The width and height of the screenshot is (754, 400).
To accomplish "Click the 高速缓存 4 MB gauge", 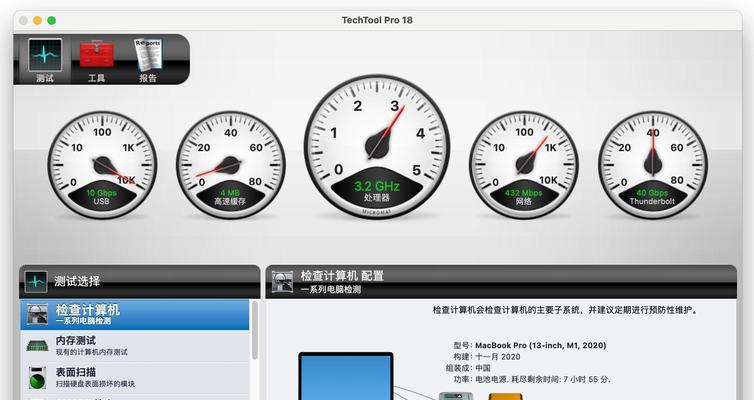I will point(230,165).
